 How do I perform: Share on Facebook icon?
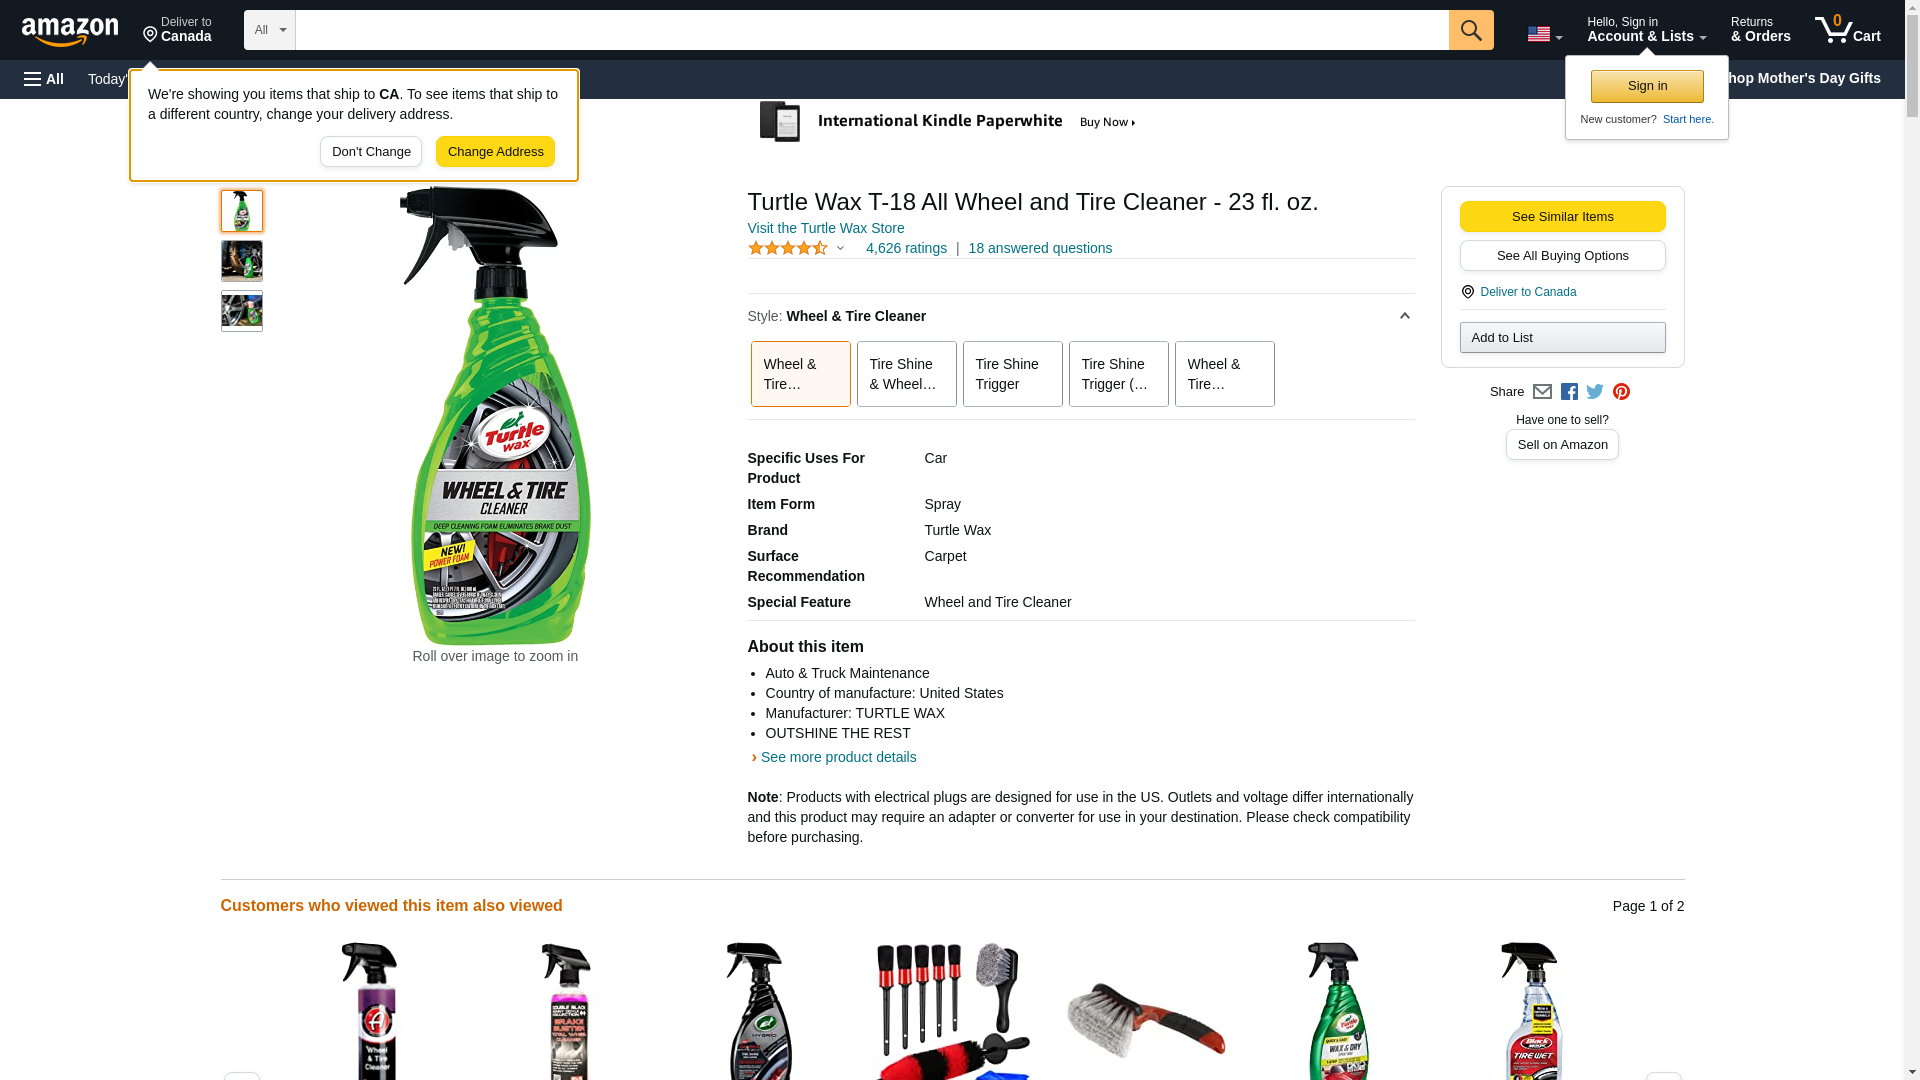(1569, 392)
